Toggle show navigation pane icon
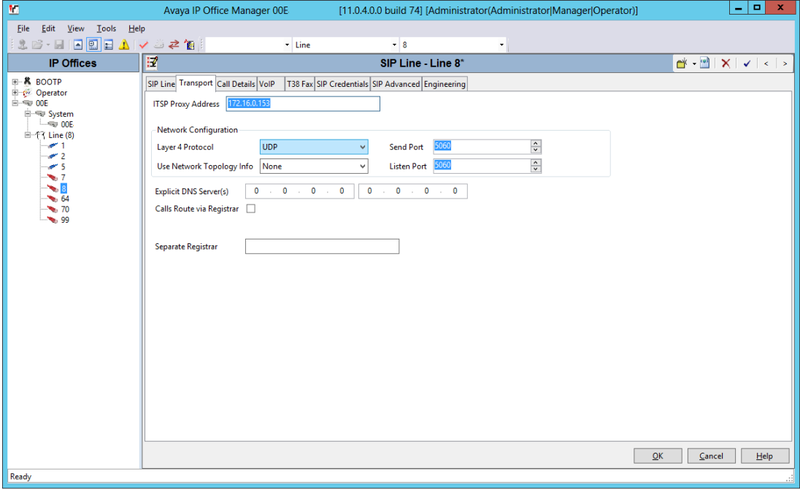The width and height of the screenshot is (800, 490). point(93,45)
